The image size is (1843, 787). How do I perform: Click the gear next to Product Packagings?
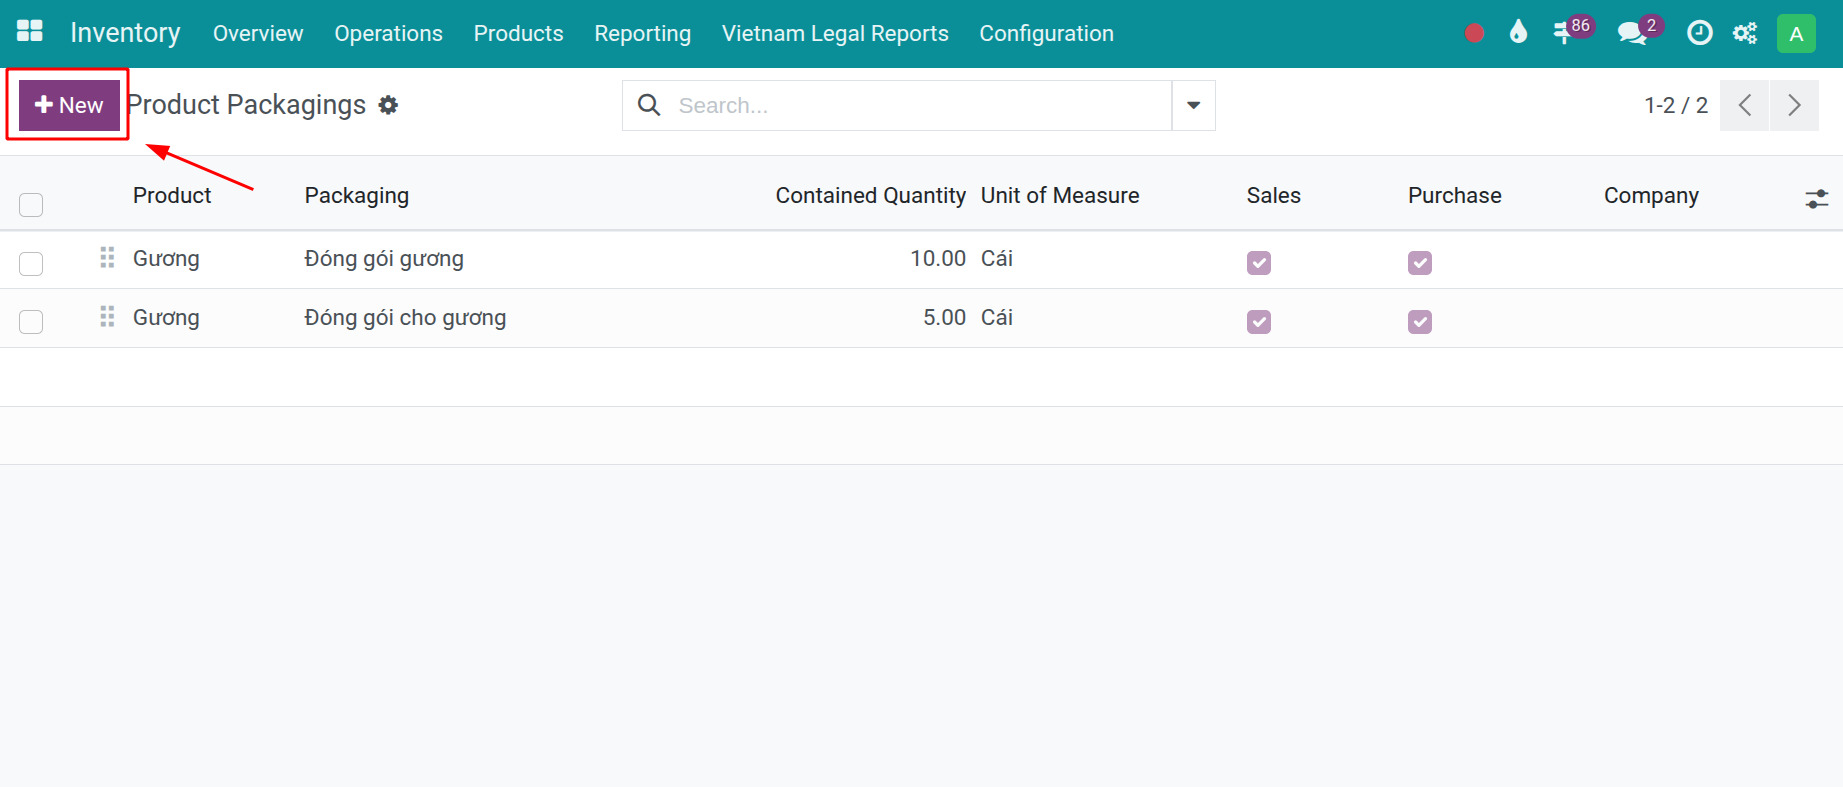pos(388,105)
